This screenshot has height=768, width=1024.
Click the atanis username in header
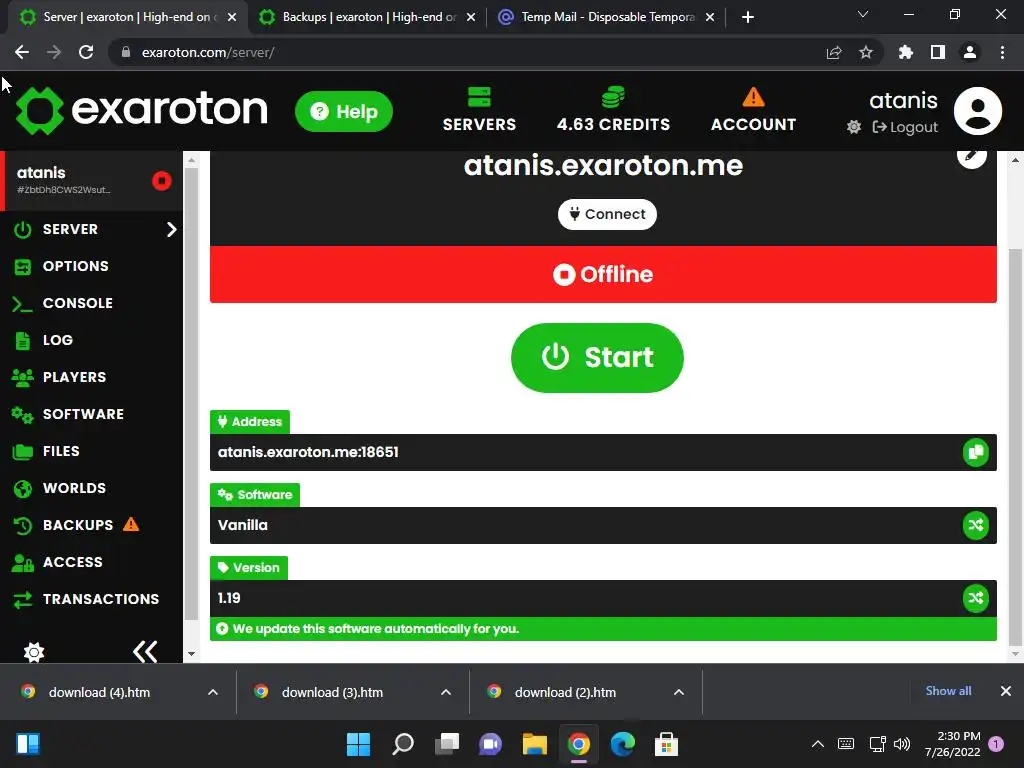(903, 100)
